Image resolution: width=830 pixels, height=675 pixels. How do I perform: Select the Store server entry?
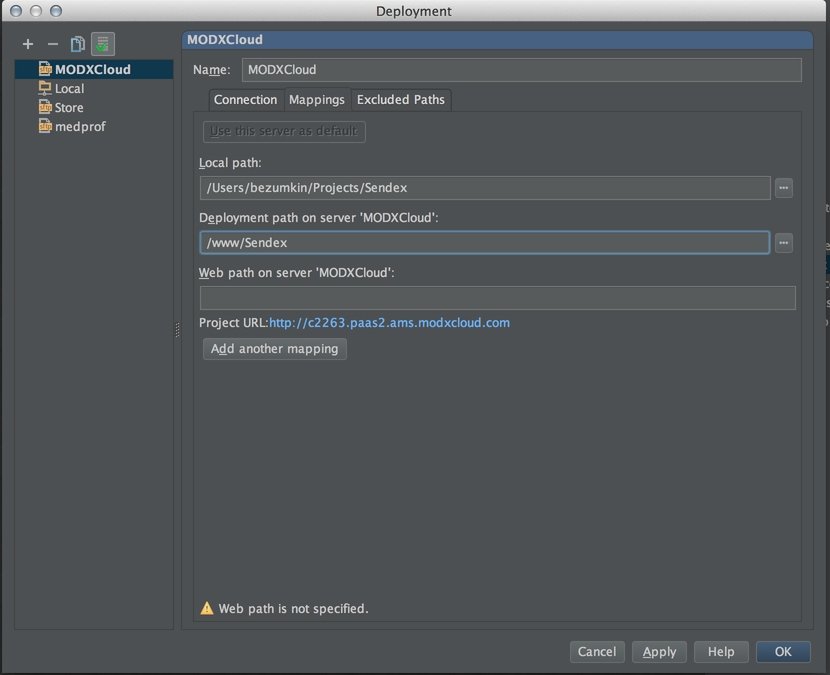tap(68, 107)
